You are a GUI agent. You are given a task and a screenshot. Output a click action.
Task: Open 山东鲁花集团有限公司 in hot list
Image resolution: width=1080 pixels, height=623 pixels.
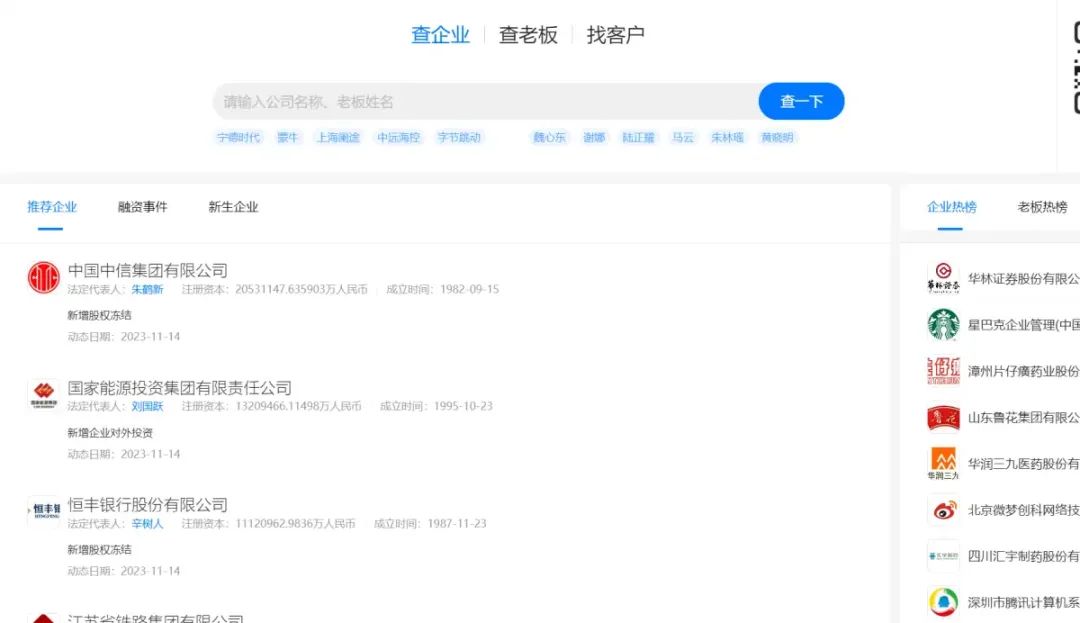point(1024,418)
